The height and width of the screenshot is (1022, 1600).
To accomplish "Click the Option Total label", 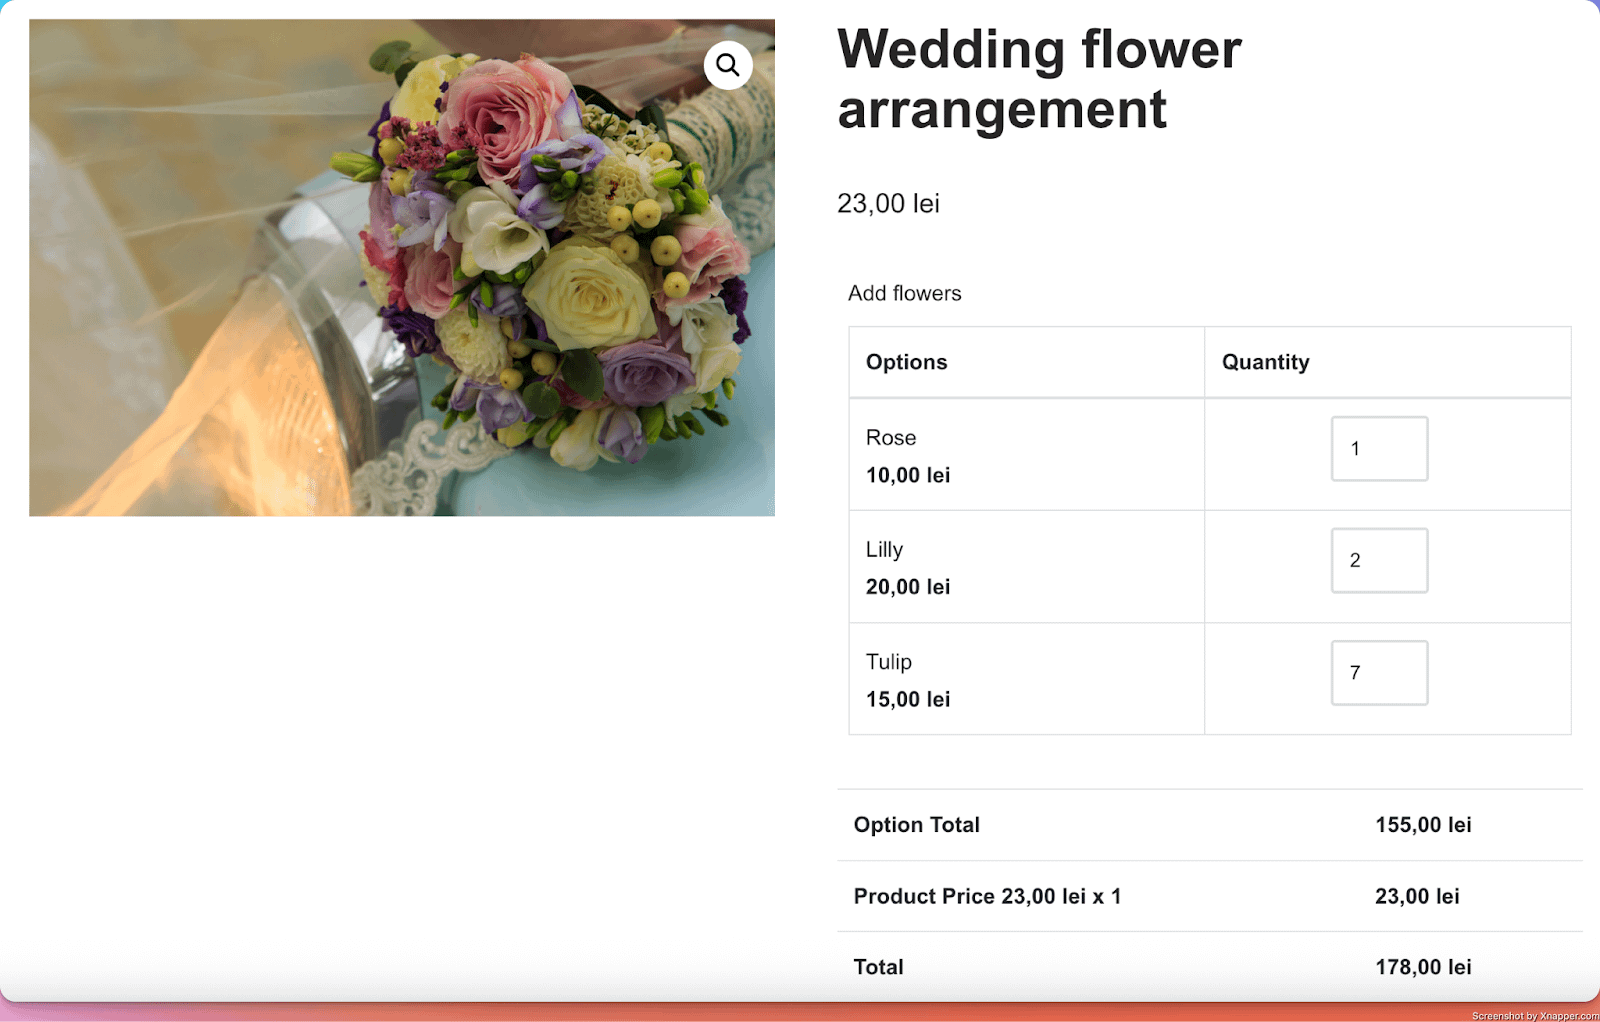I will [916, 825].
